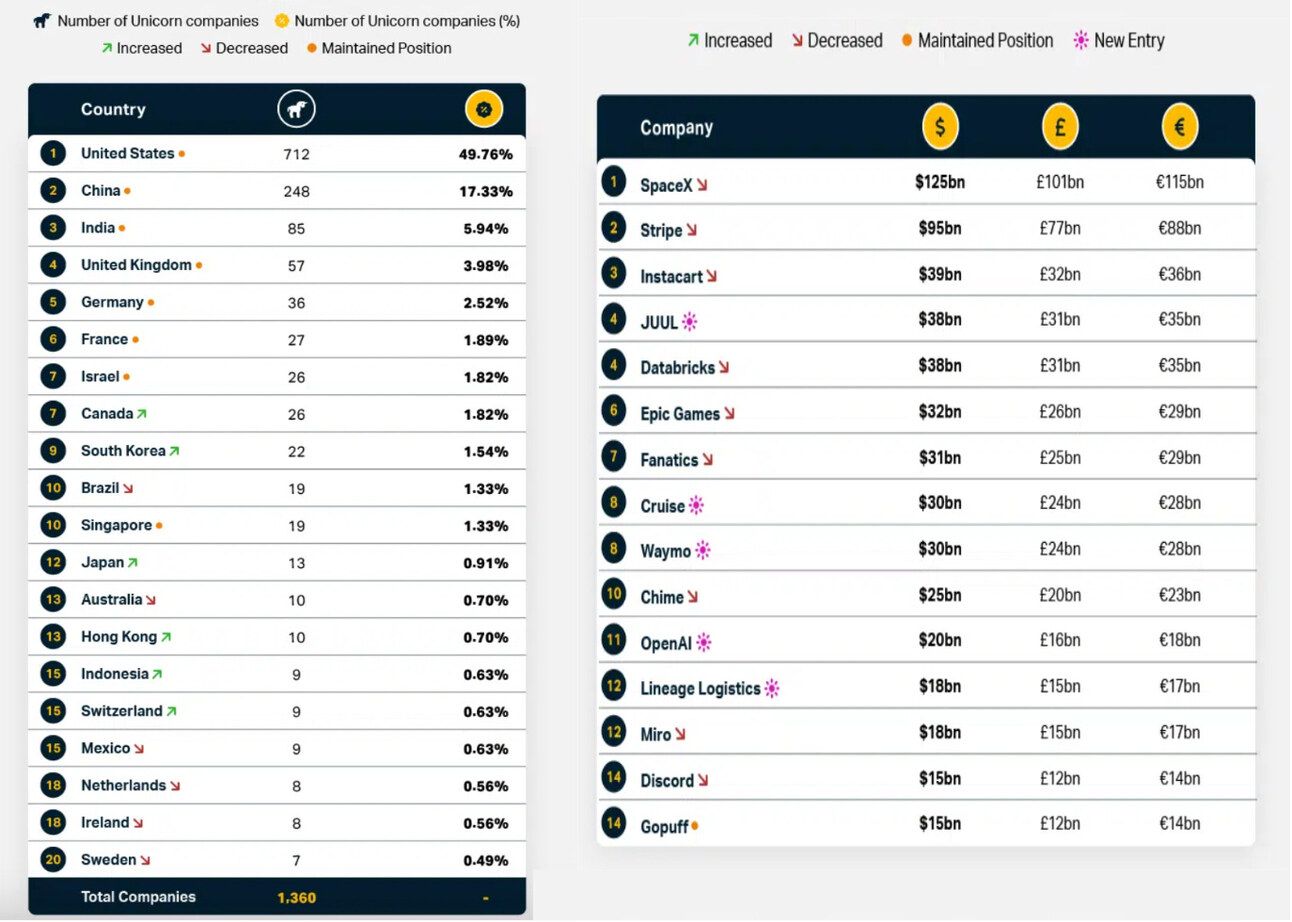Click the '$32bn' valuation for Epic Games
The image size is (1292, 922).
(940, 411)
